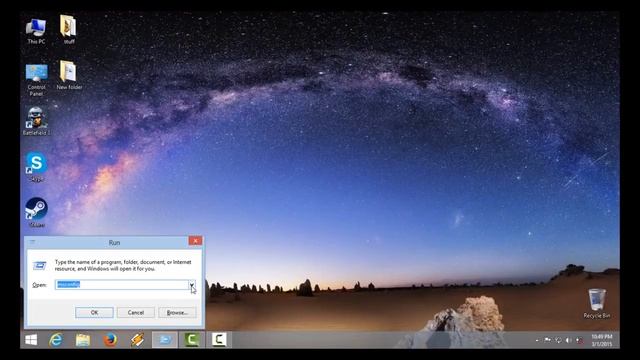Select the Skype desktop shortcut
This screenshot has width=640, height=360.
36,167
